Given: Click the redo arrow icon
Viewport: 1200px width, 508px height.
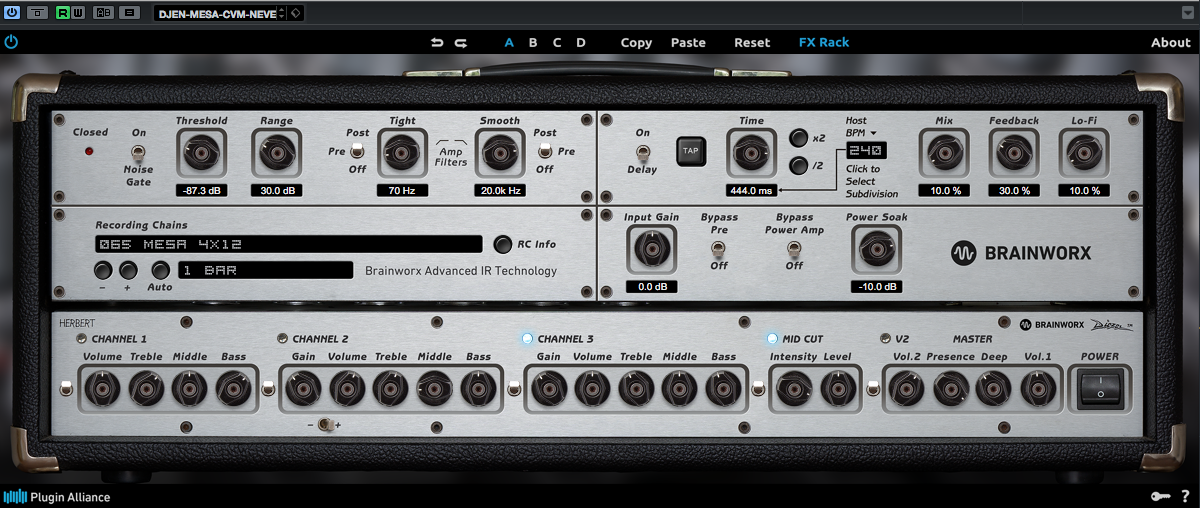Looking at the screenshot, I should pyautogui.click(x=460, y=43).
